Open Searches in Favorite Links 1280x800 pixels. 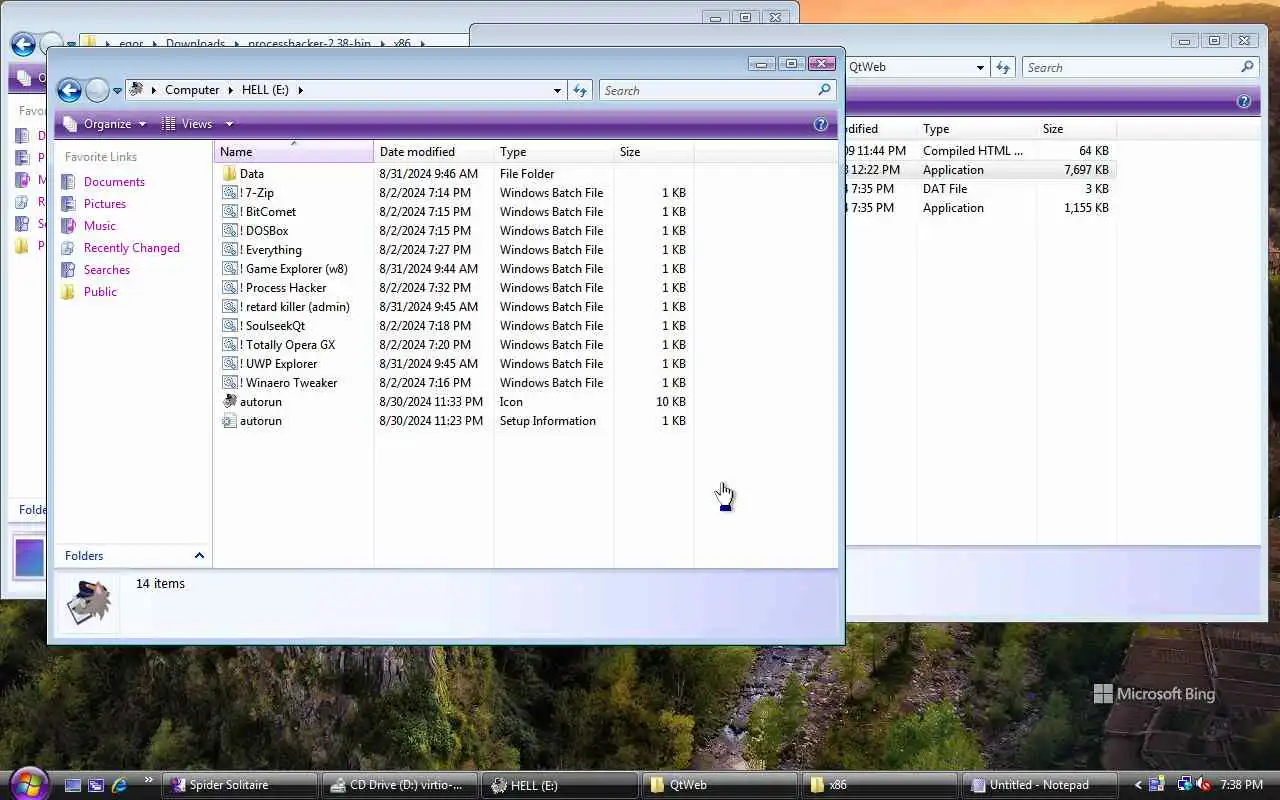[107, 270]
